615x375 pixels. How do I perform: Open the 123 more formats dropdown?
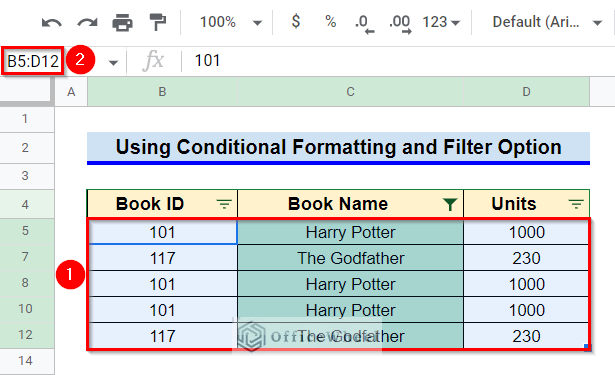tap(441, 22)
